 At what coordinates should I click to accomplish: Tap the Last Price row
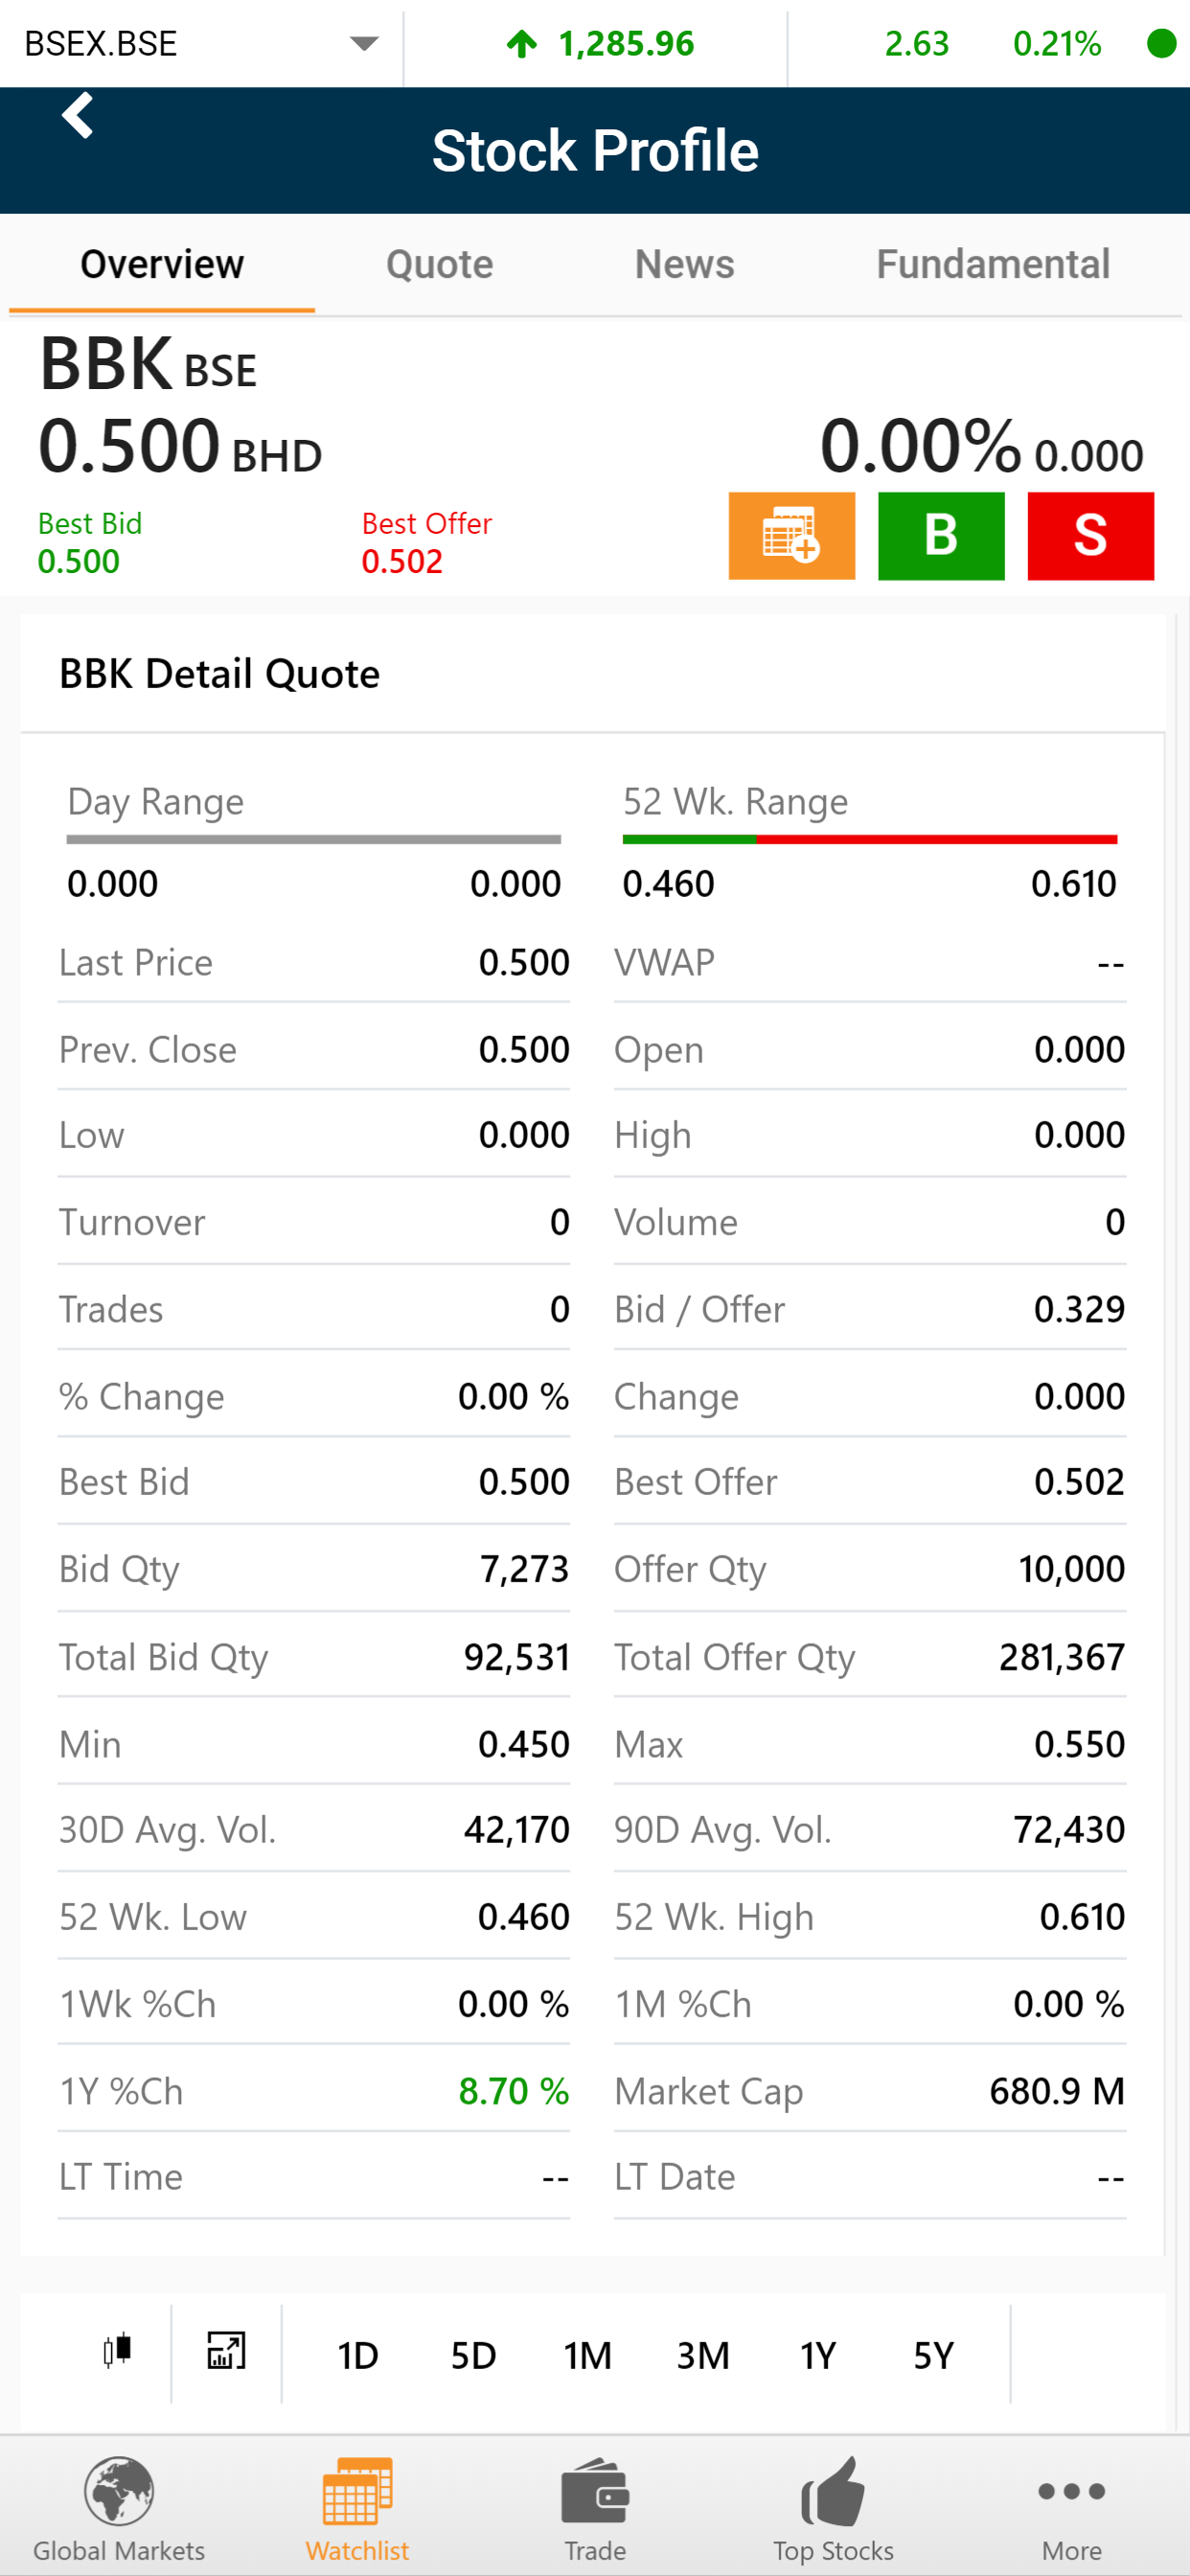[x=314, y=962]
